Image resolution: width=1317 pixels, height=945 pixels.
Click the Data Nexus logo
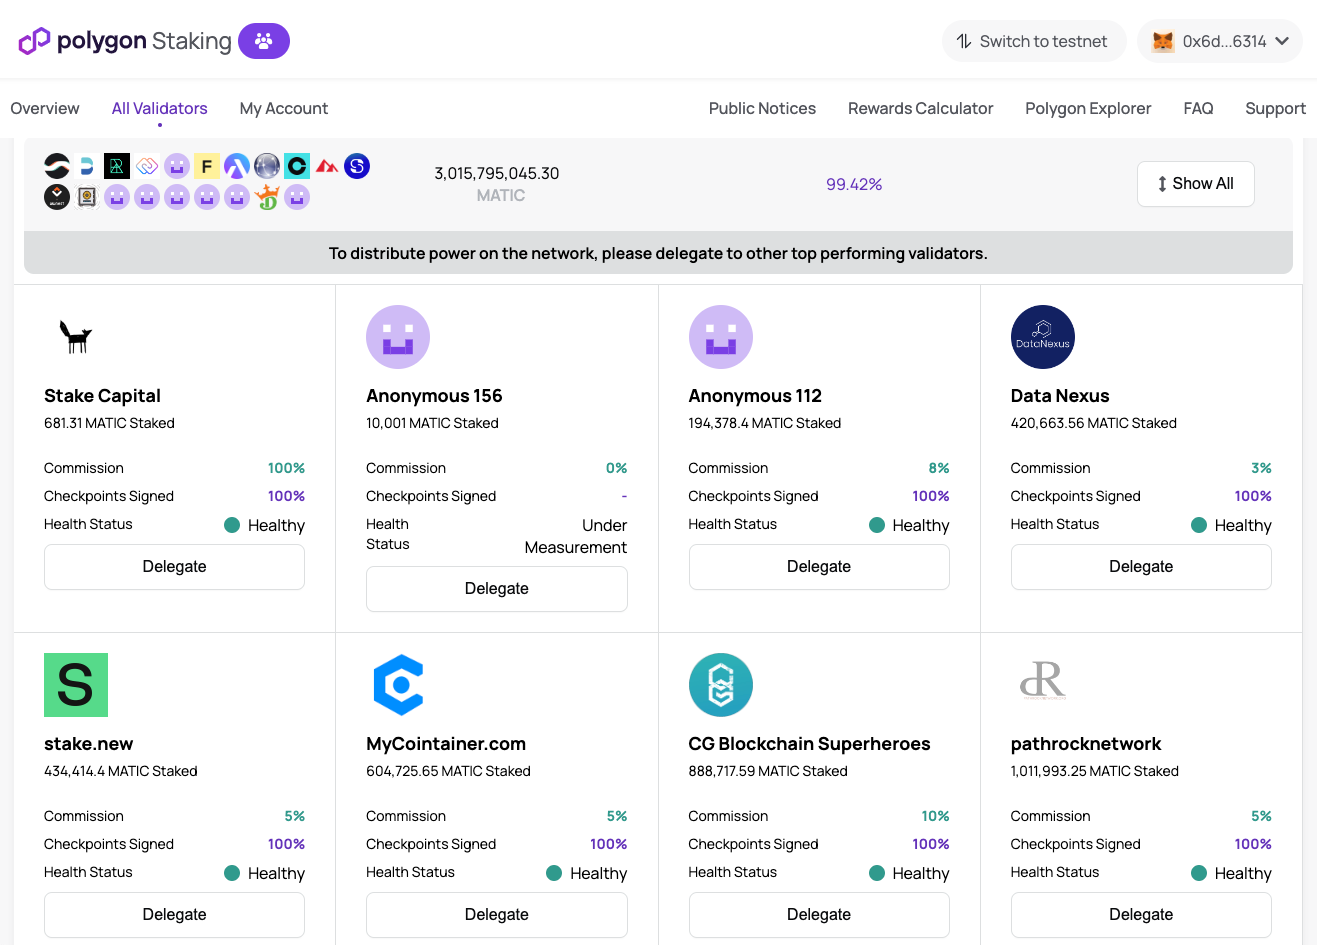[x=1043, y=337]
